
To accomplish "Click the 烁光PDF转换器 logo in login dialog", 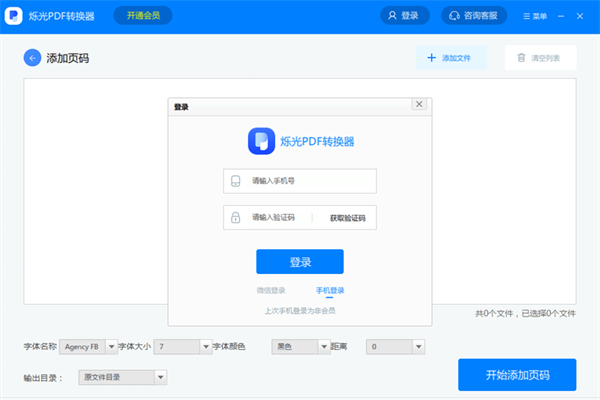I will (x=261, y=141).
